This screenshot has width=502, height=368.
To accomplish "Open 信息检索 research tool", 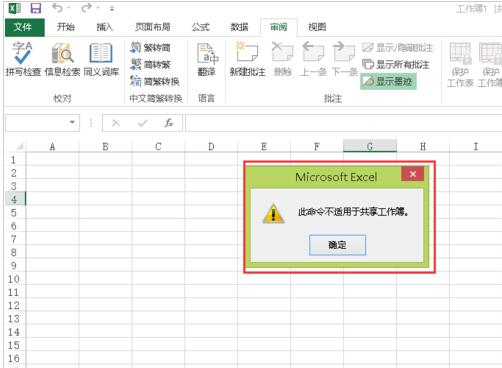I will click(x=62, y=59).
